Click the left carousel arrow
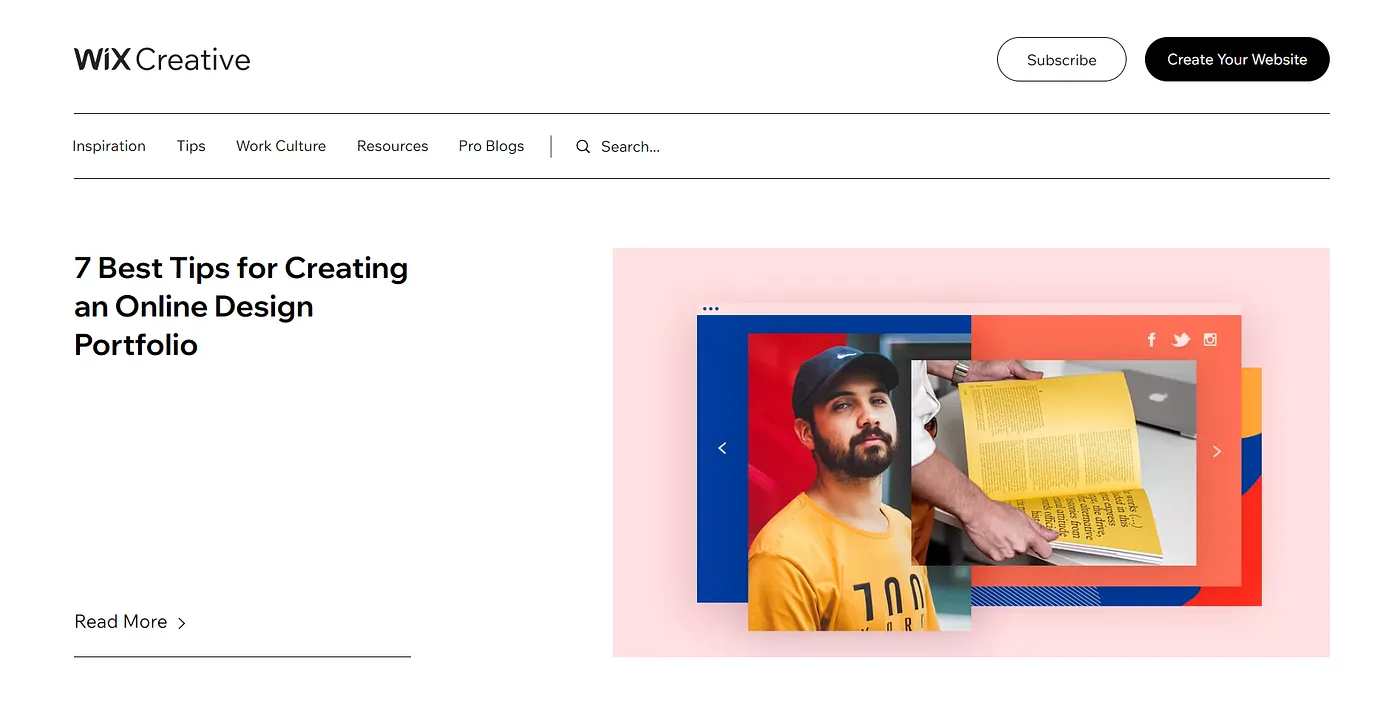Image resolution: width=1400 pixels, height=718 pixels. [723, 449]
